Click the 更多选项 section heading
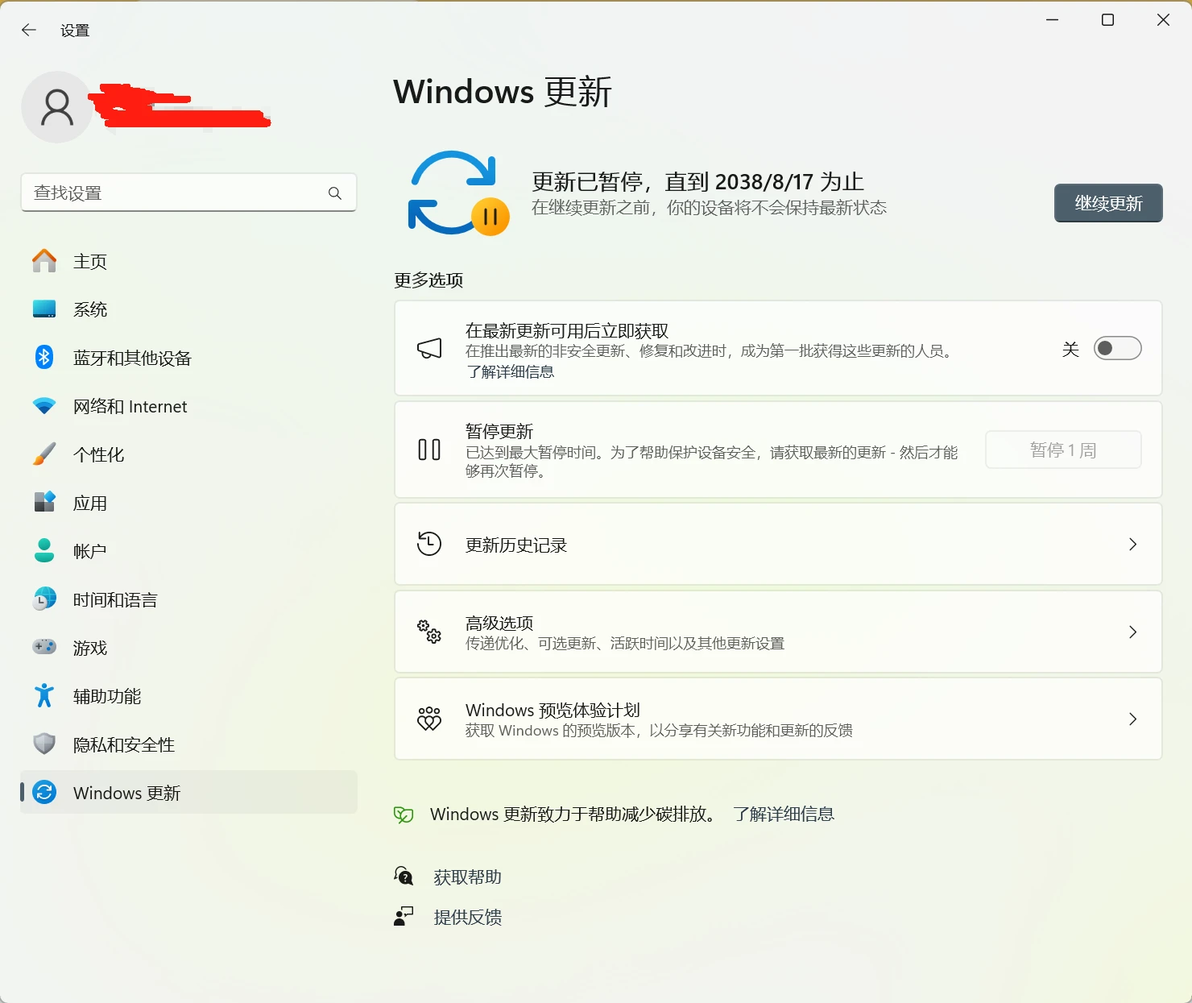The width and height of the screenshot is (1192, 1003). point(429,280)
